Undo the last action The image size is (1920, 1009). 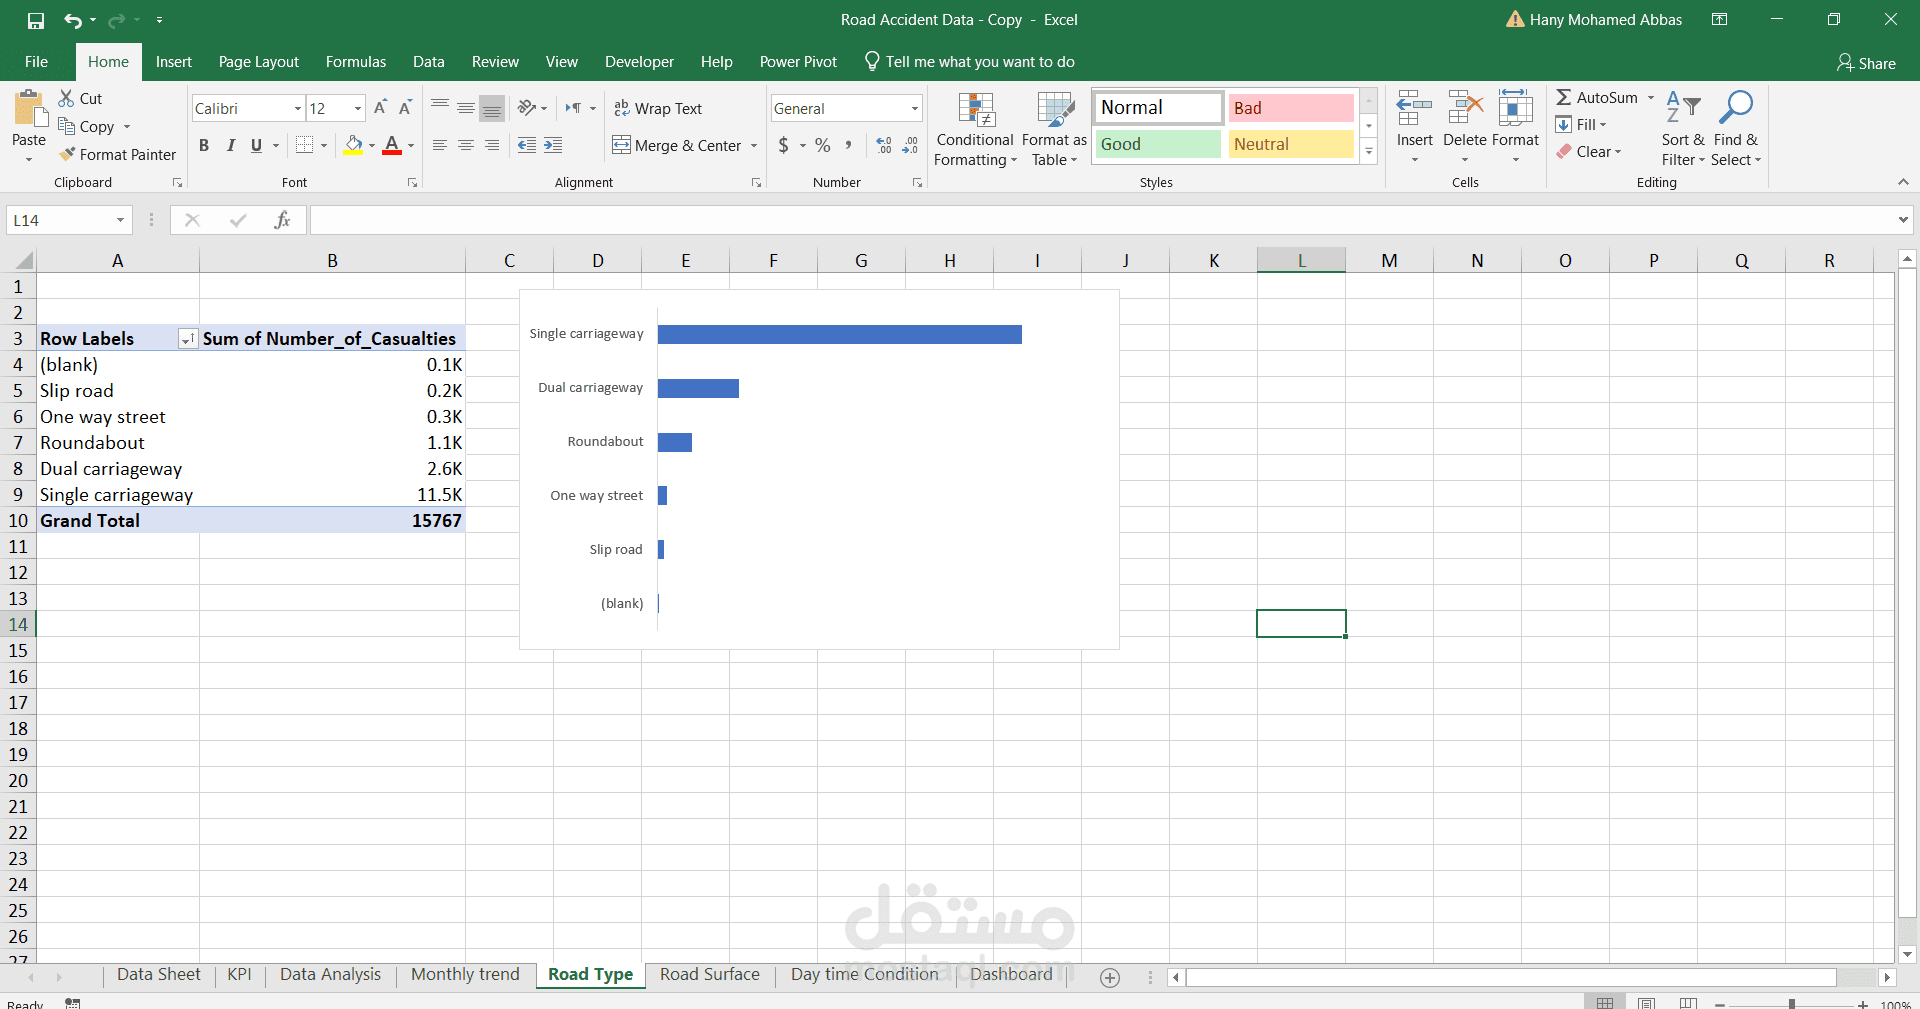click(x=72, y=20)
